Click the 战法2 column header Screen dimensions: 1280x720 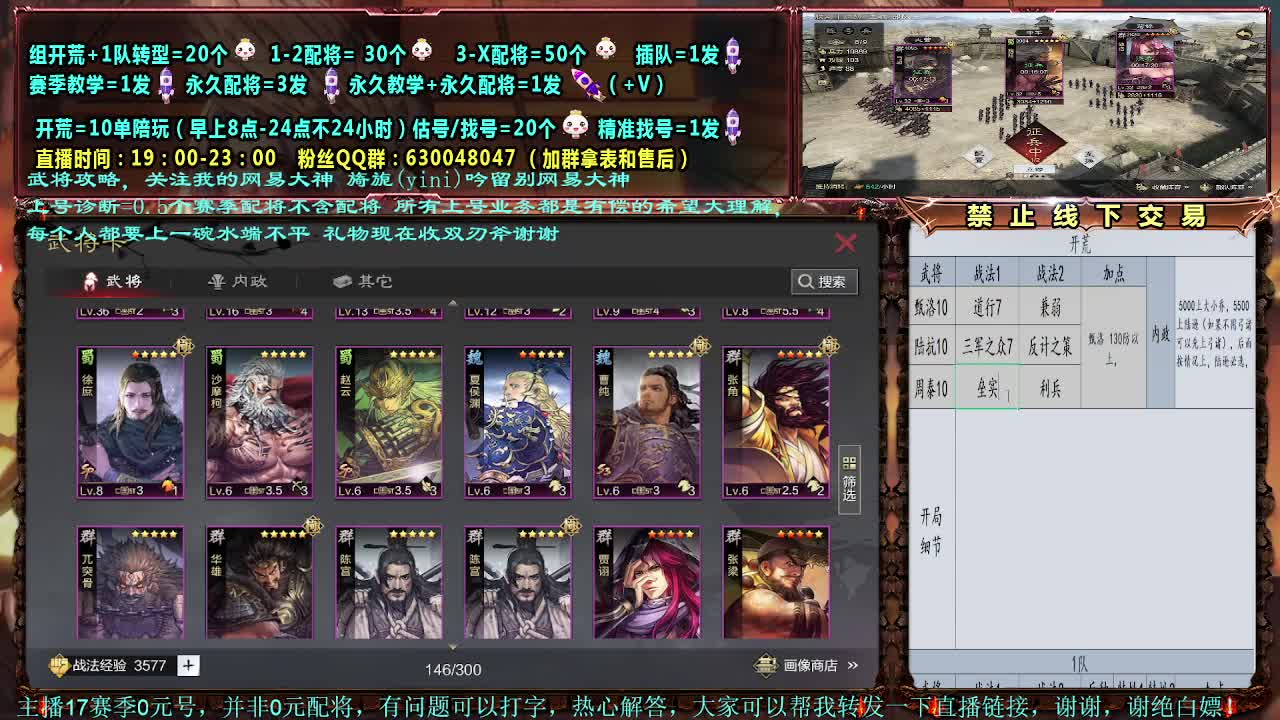(x=1050, y=272)
